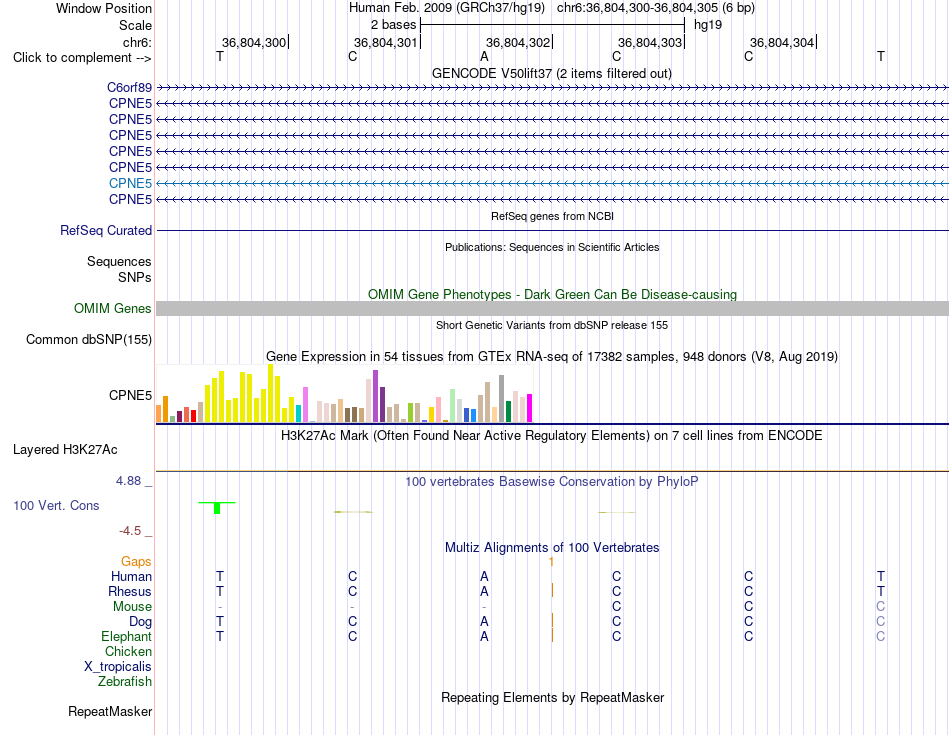Click the orange gap marker in Rhesus row
This screenshot has width=950, height=735.
click(552, 590)
